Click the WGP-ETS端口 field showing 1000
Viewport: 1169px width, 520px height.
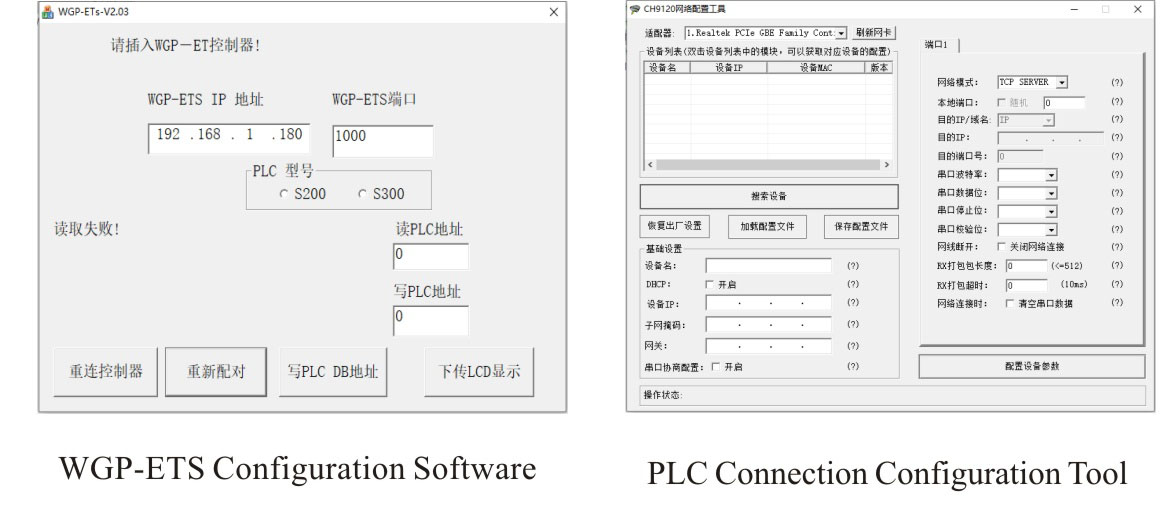(x=382, y=140)
